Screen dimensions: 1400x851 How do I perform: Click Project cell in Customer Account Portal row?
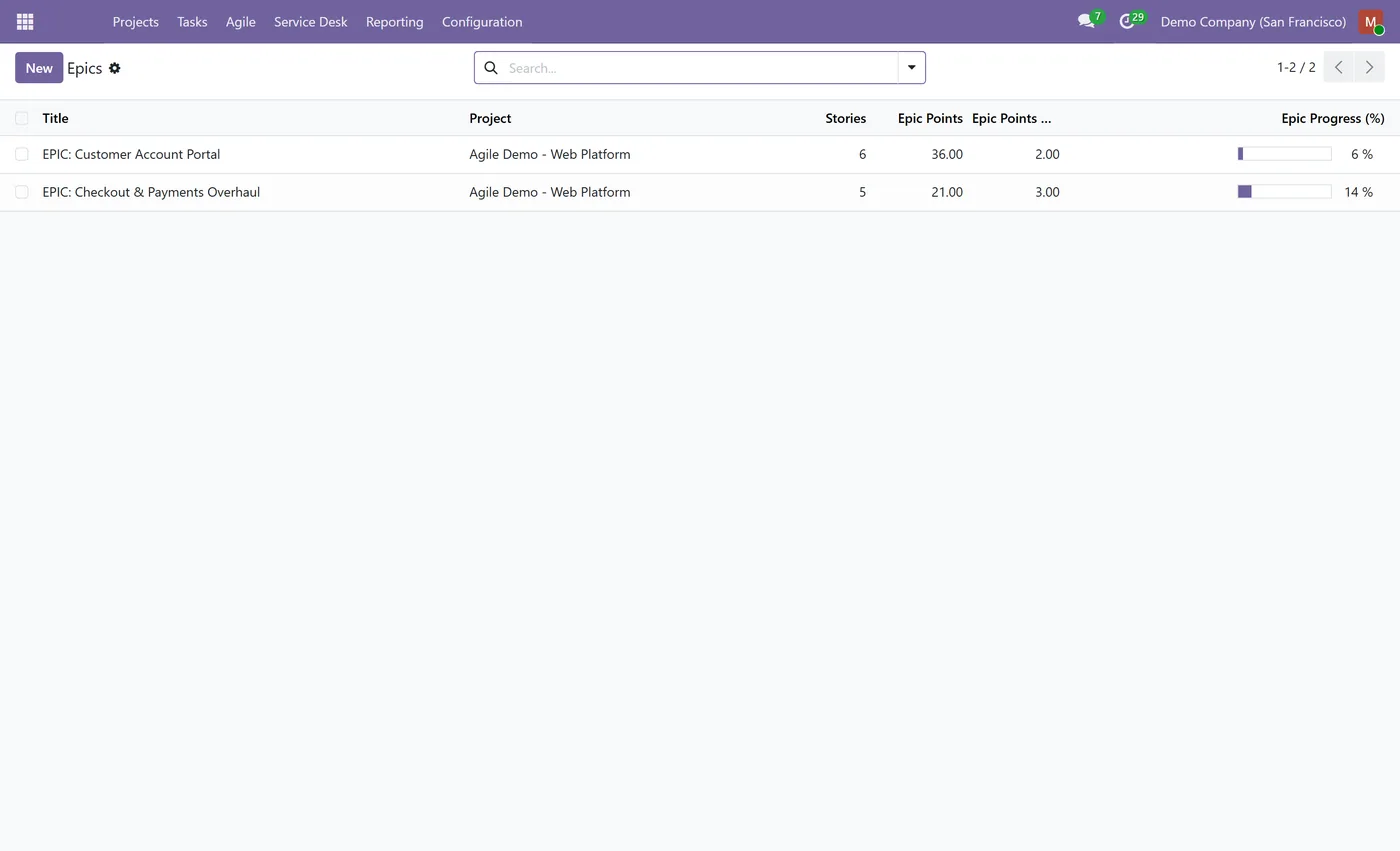pyautogui.click(x=550, y=154)
